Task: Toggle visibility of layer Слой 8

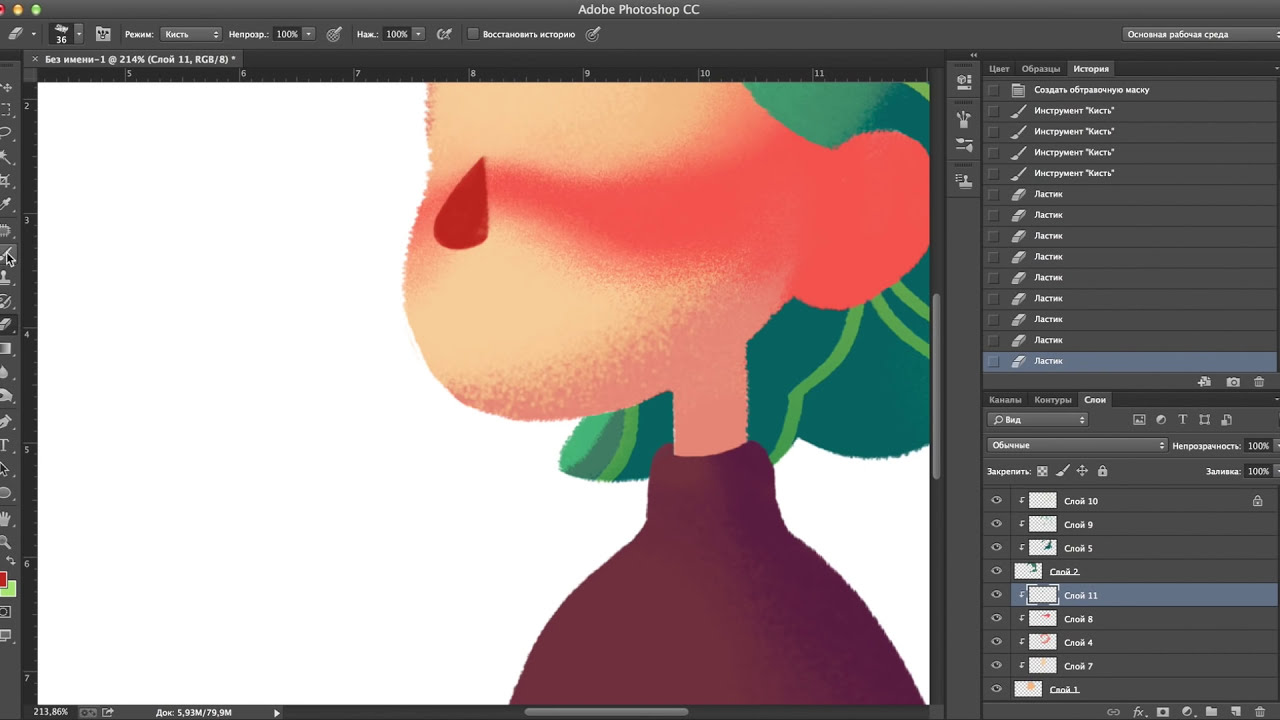Action: point(996,619)
